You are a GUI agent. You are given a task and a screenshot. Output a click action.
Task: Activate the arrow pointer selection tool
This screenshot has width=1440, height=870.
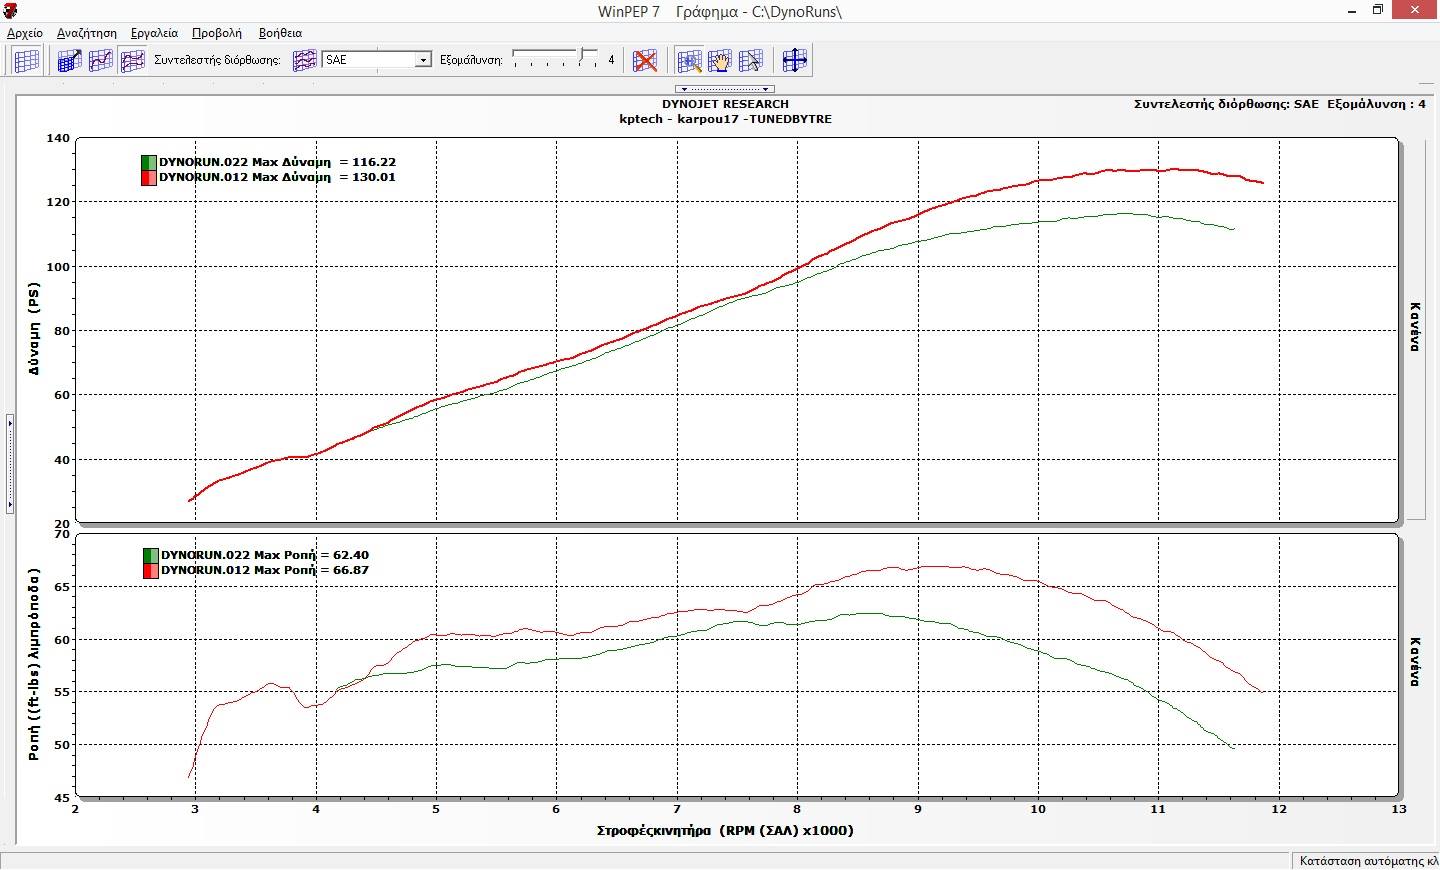tap(751, 60)
